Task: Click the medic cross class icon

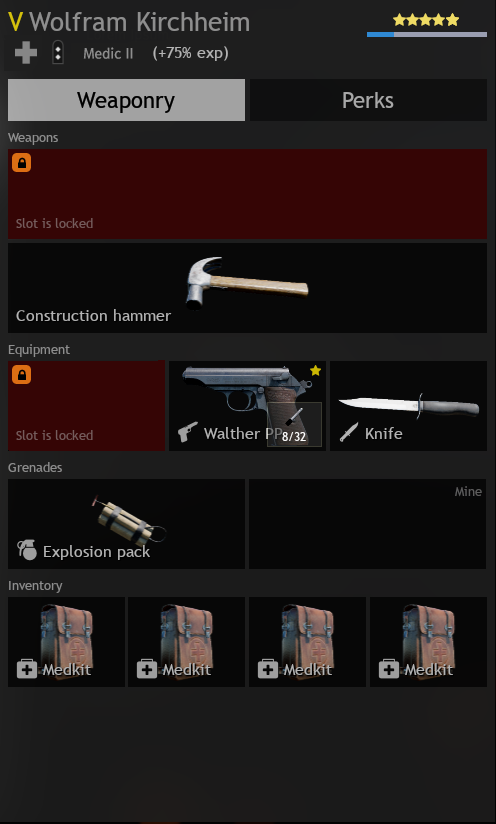Action: pyautogui.click(x=26, y=53)
